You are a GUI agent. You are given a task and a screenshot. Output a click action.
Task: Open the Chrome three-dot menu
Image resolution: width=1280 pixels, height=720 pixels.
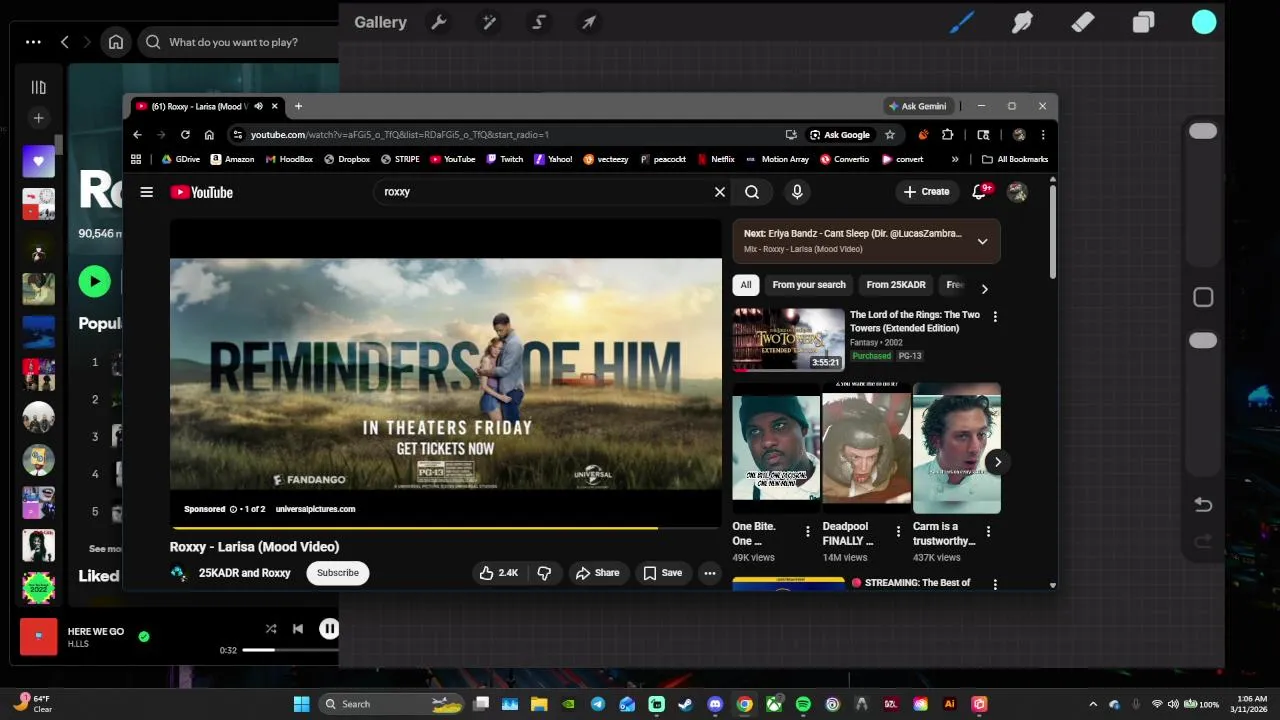coord(1043,135)
